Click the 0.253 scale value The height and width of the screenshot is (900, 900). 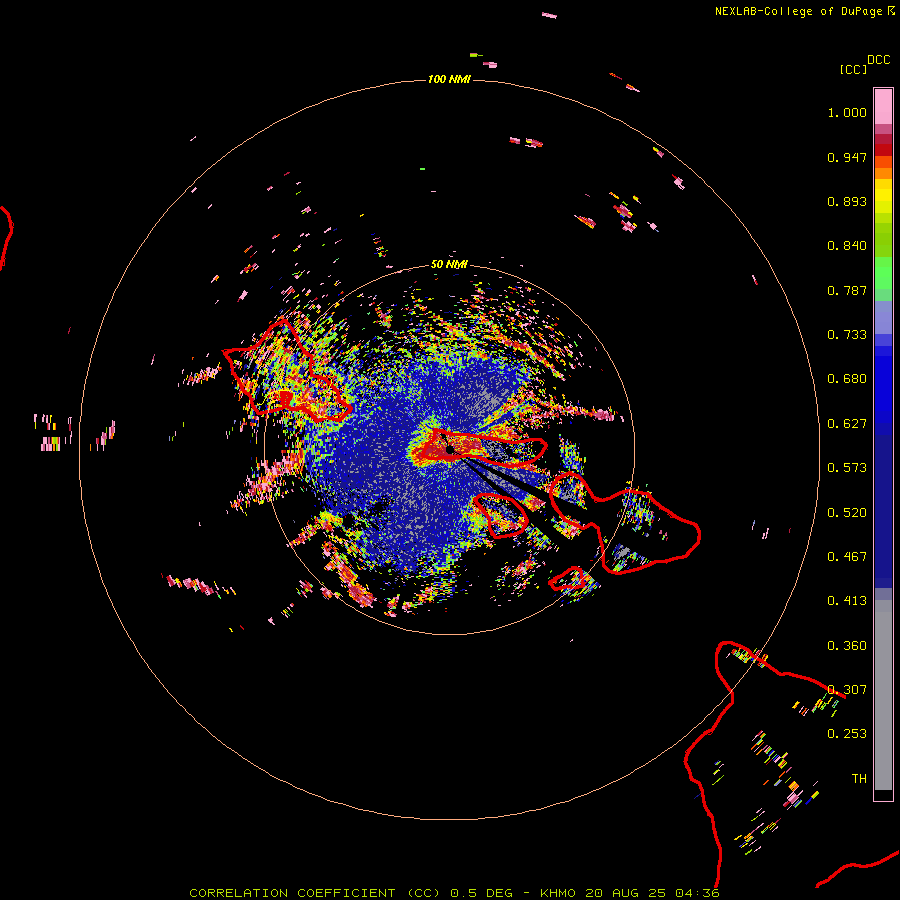pos(847,734)
